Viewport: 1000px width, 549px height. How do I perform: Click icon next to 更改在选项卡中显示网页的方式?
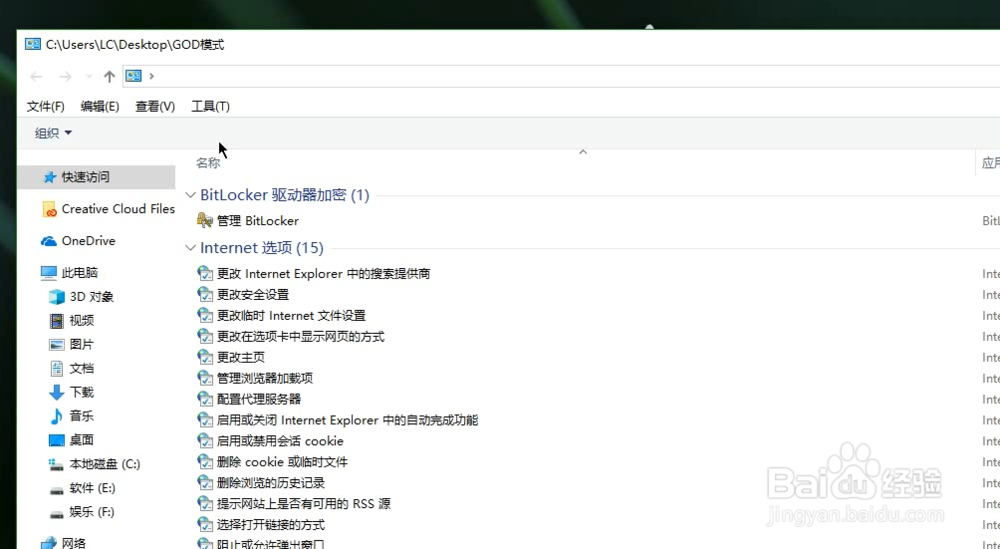coord(205,336)
